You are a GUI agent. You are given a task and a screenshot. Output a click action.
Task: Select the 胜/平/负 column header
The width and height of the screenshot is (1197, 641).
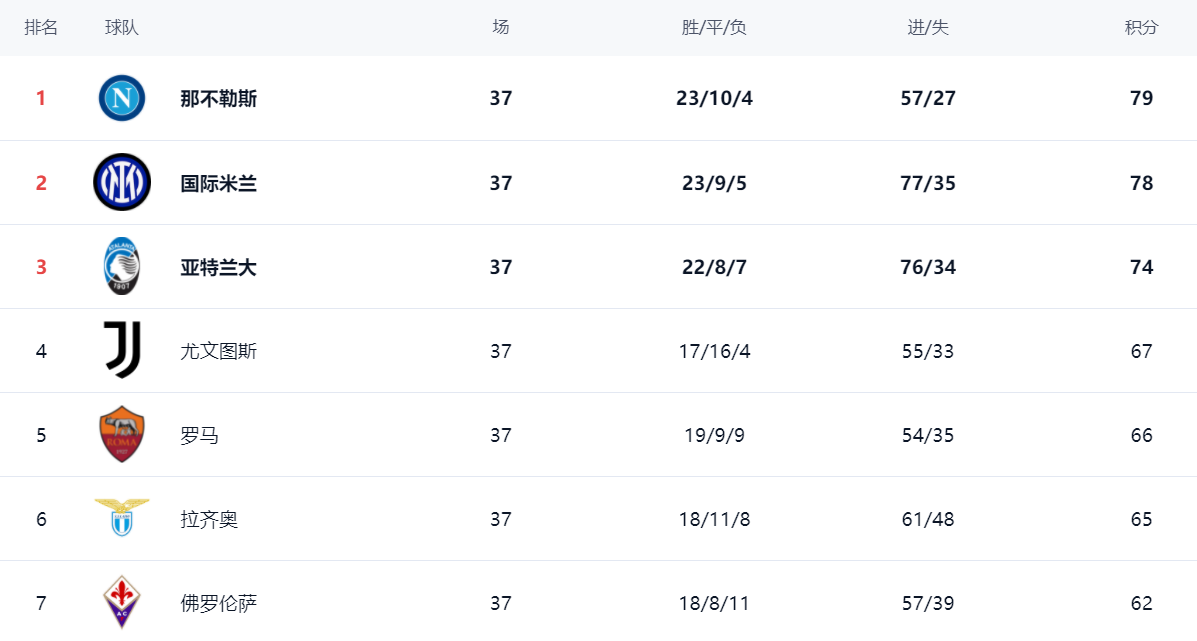click(x=714, y=27)
